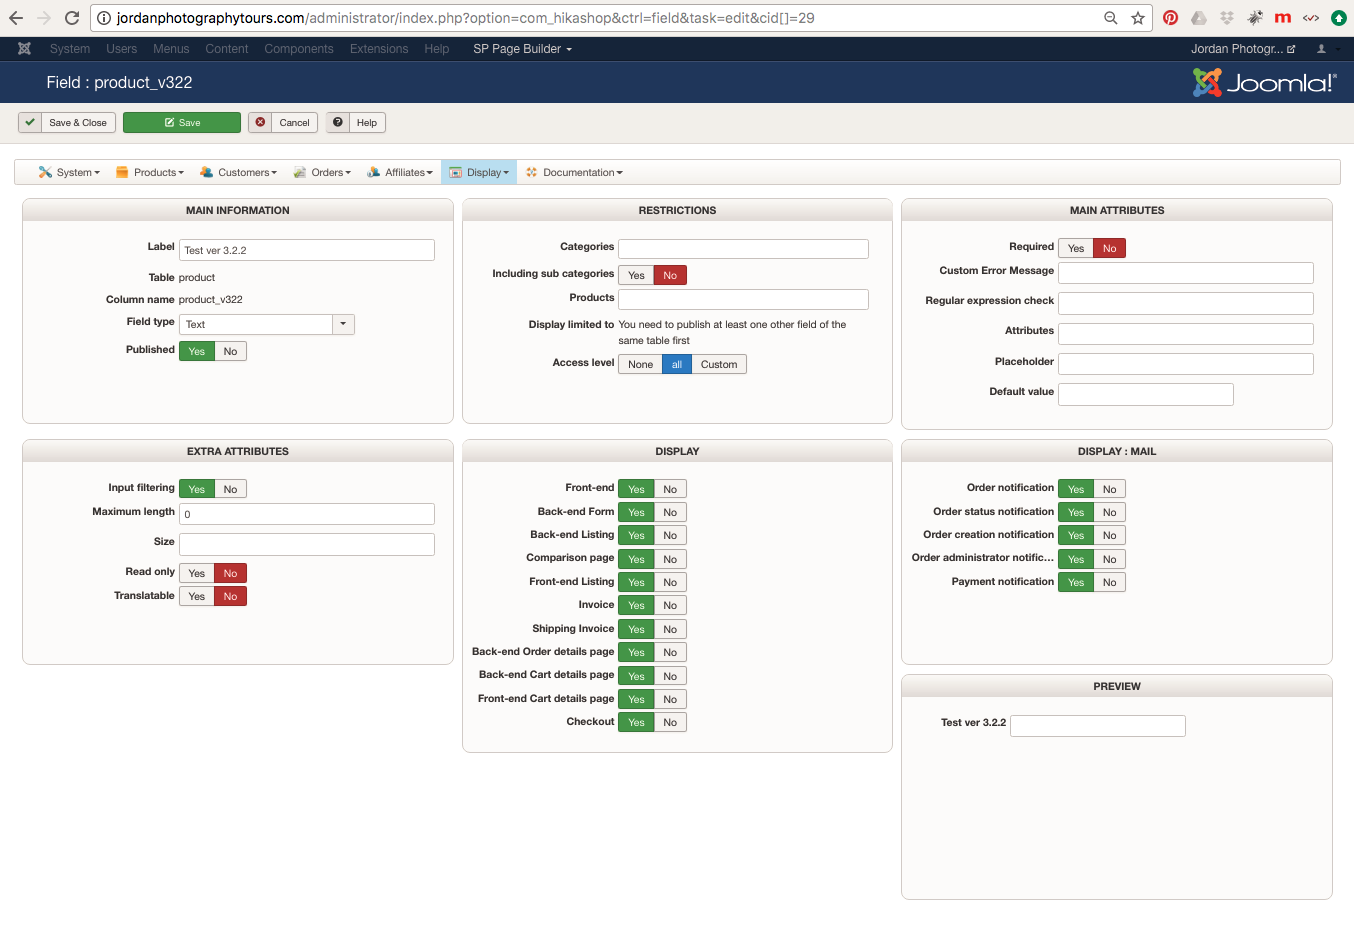The height and width of the screenshot is (937, 1354).
Task: Open the Pinterest browser extension
Action: (x=1170, y=18)
